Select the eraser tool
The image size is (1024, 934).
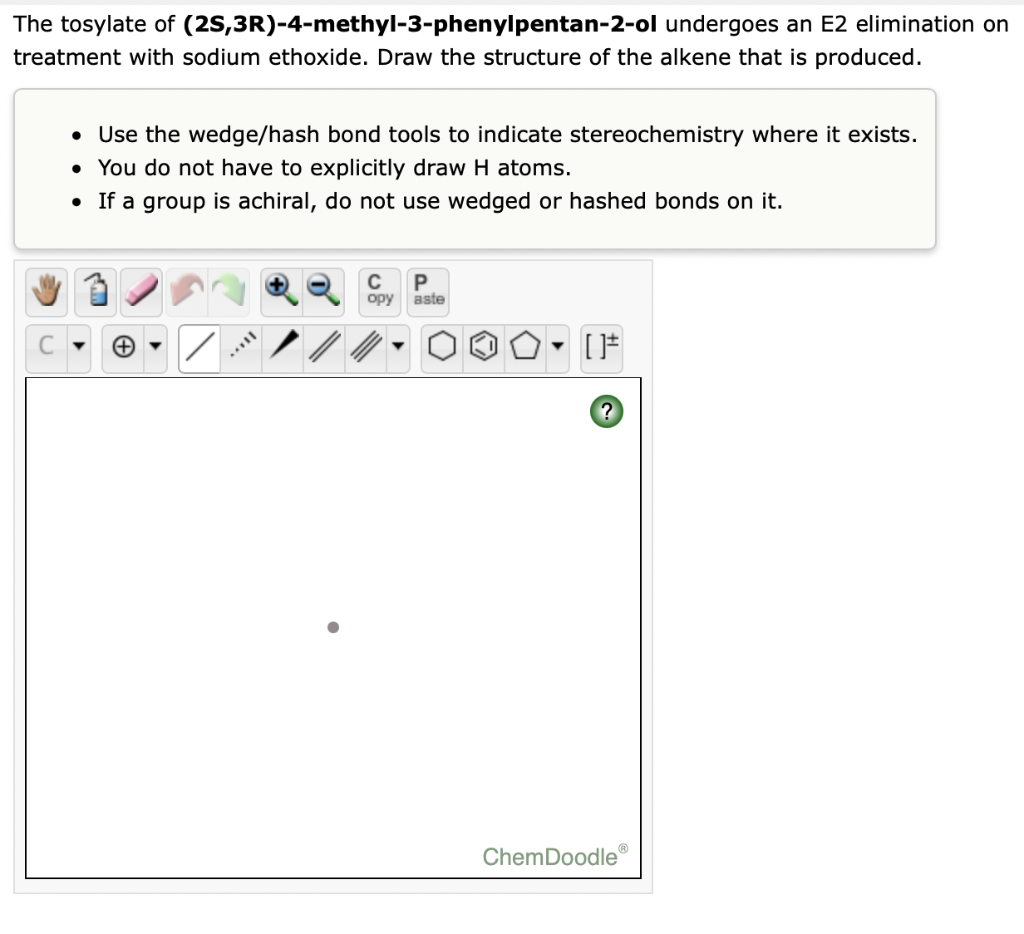click(140, 292)
